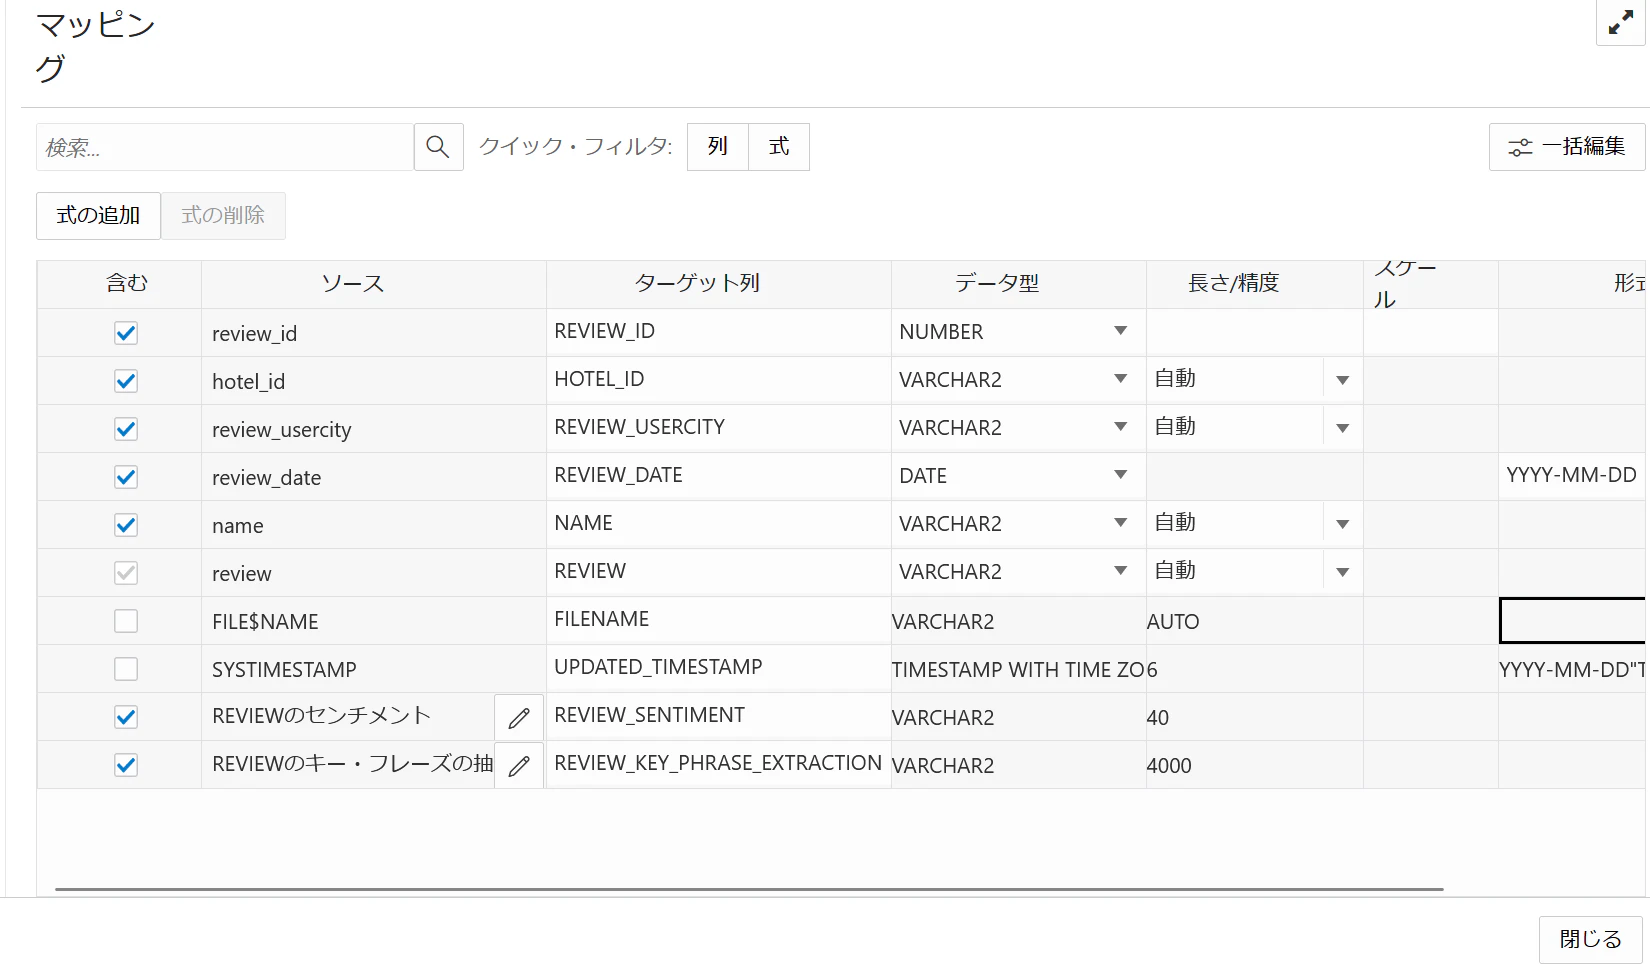
Task: Click the 閉じる button
Action: (x=1590, y=940)
